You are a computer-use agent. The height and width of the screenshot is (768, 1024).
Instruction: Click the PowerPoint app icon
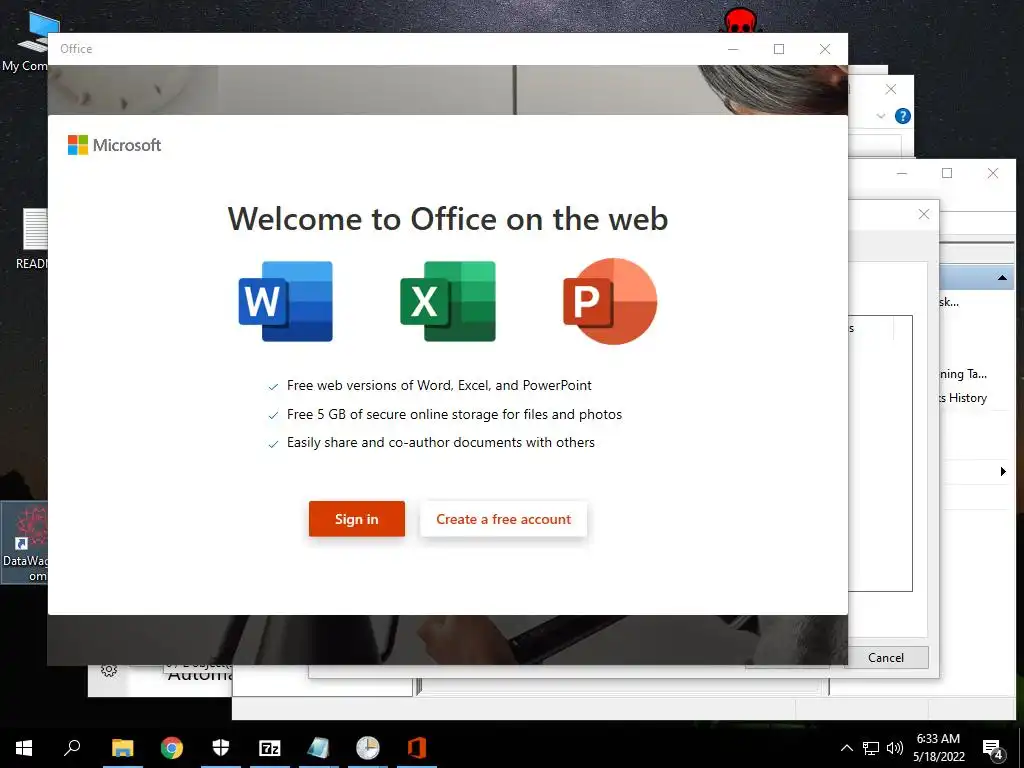610,301
